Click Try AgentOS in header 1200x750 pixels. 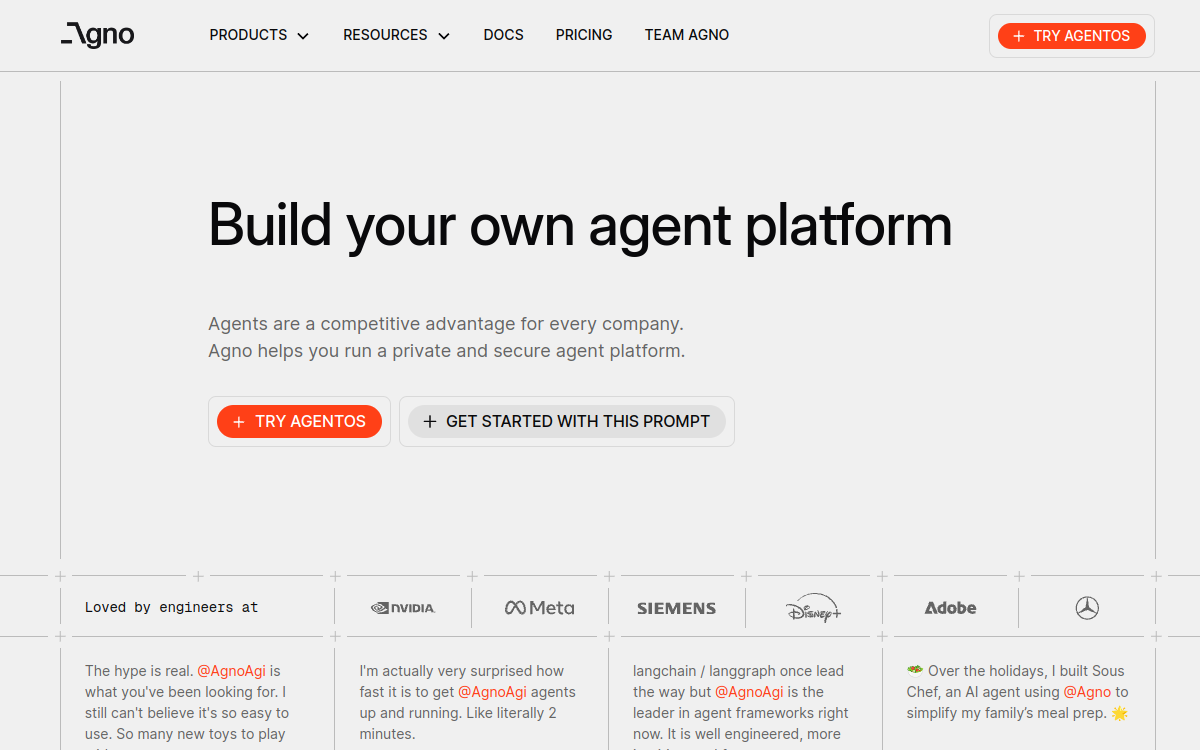click(x=1071, y=36)
